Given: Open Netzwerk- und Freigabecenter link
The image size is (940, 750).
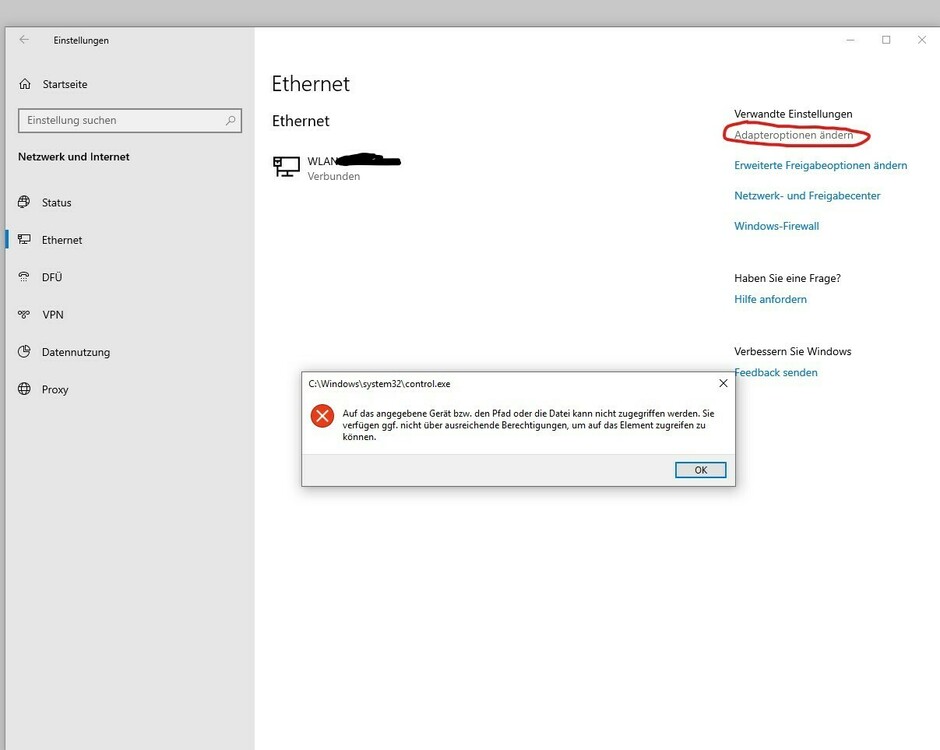Looking at the screenshot, I should click(x=807, y=196).
